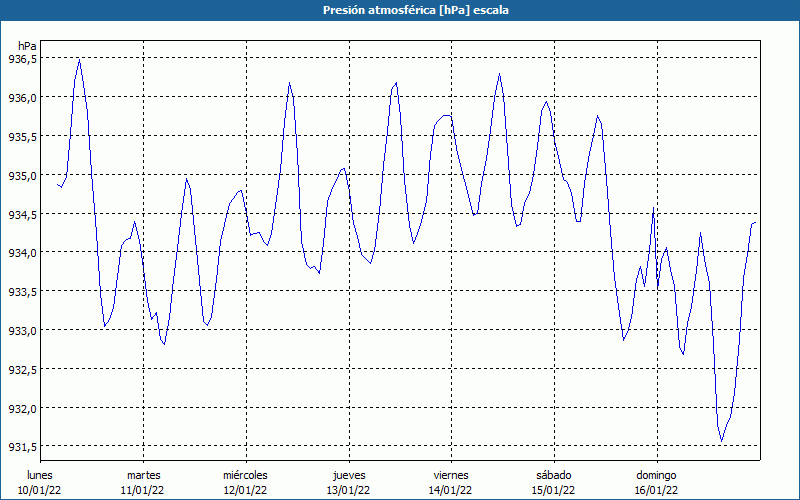Click the date 14/01/22
Viewport: 800px width, 500px height.
point(451,490)
